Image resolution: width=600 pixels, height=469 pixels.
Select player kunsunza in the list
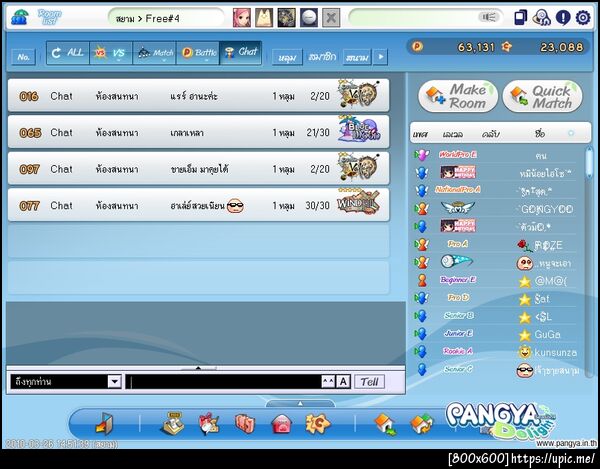pyautogui.click(x=495, y=352)
